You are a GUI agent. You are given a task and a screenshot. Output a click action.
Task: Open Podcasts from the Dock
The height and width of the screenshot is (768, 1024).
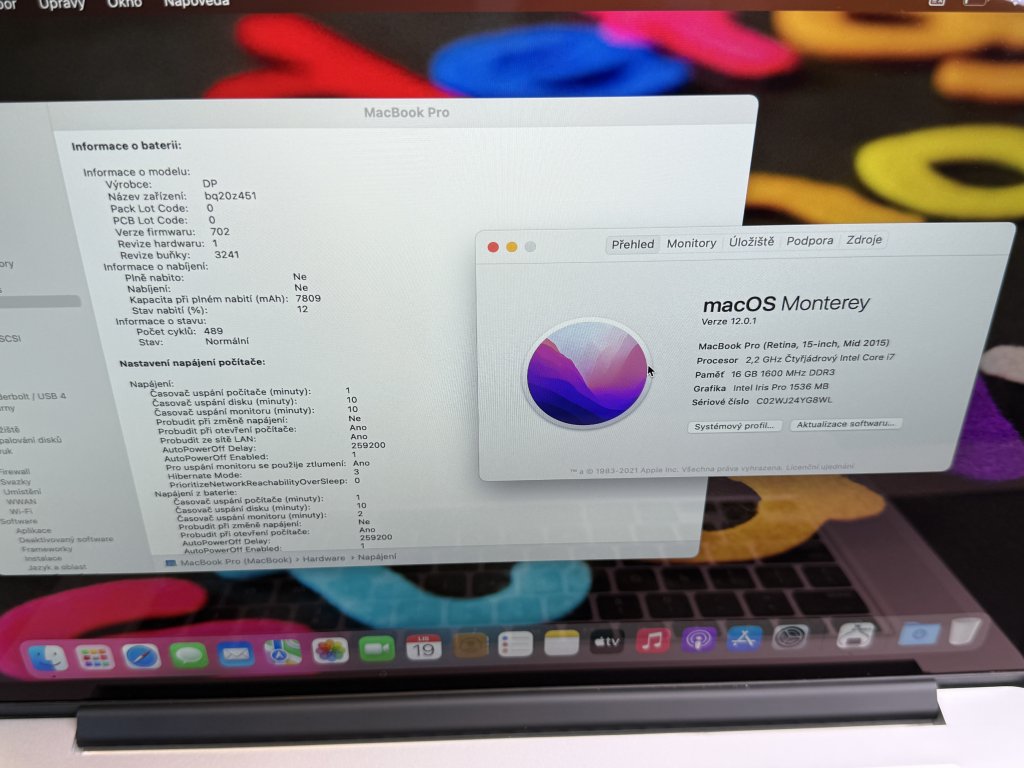[x=699, y=639]
